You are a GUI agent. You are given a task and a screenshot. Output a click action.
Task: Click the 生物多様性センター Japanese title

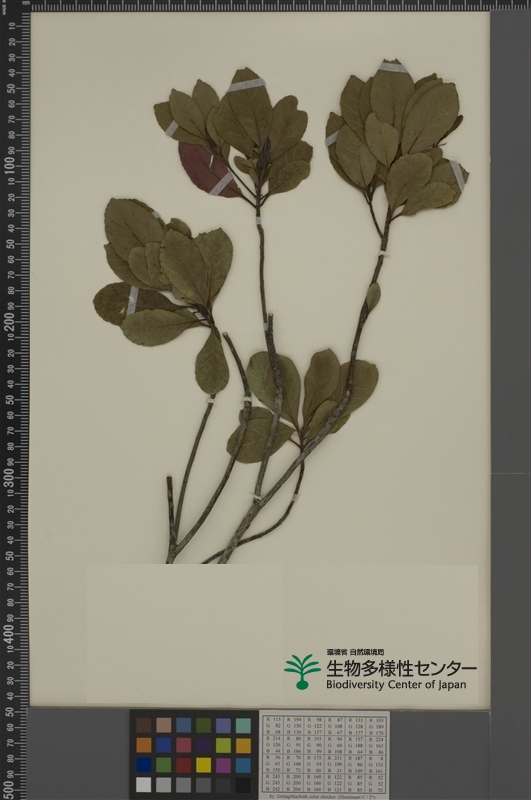[401, 667]
